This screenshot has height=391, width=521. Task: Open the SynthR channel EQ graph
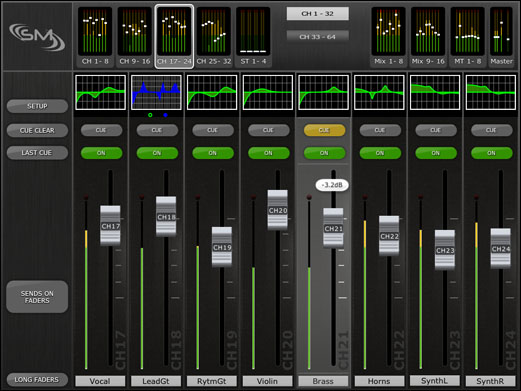[x=491, y=92]
